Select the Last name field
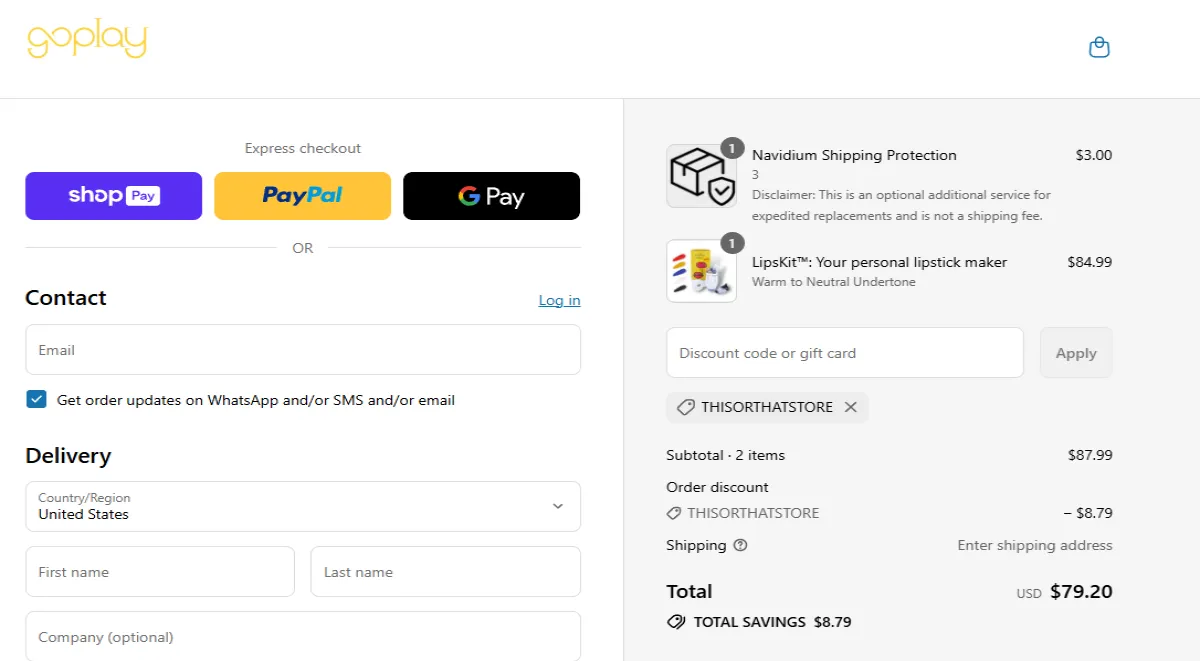Viewport: 1200px width, 661px height. [445, 571]
